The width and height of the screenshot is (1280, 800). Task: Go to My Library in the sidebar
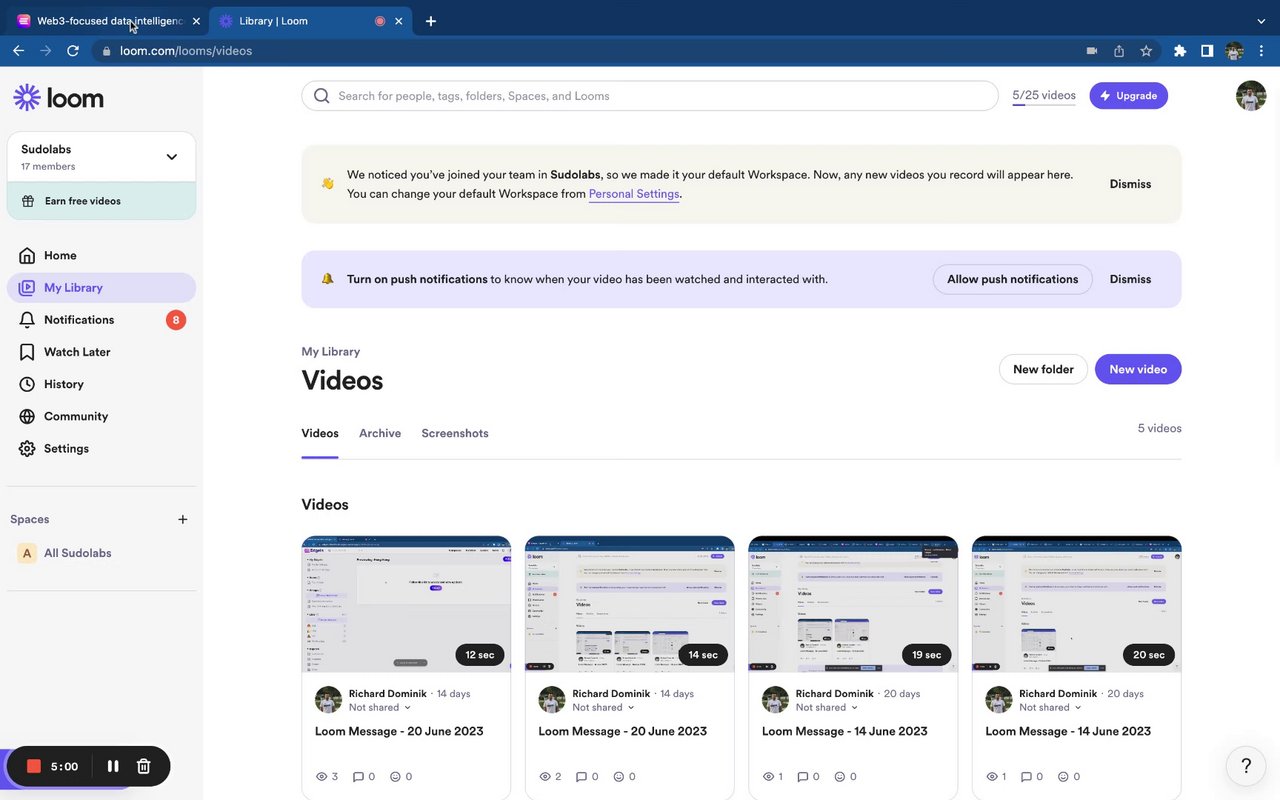point(101,288)
